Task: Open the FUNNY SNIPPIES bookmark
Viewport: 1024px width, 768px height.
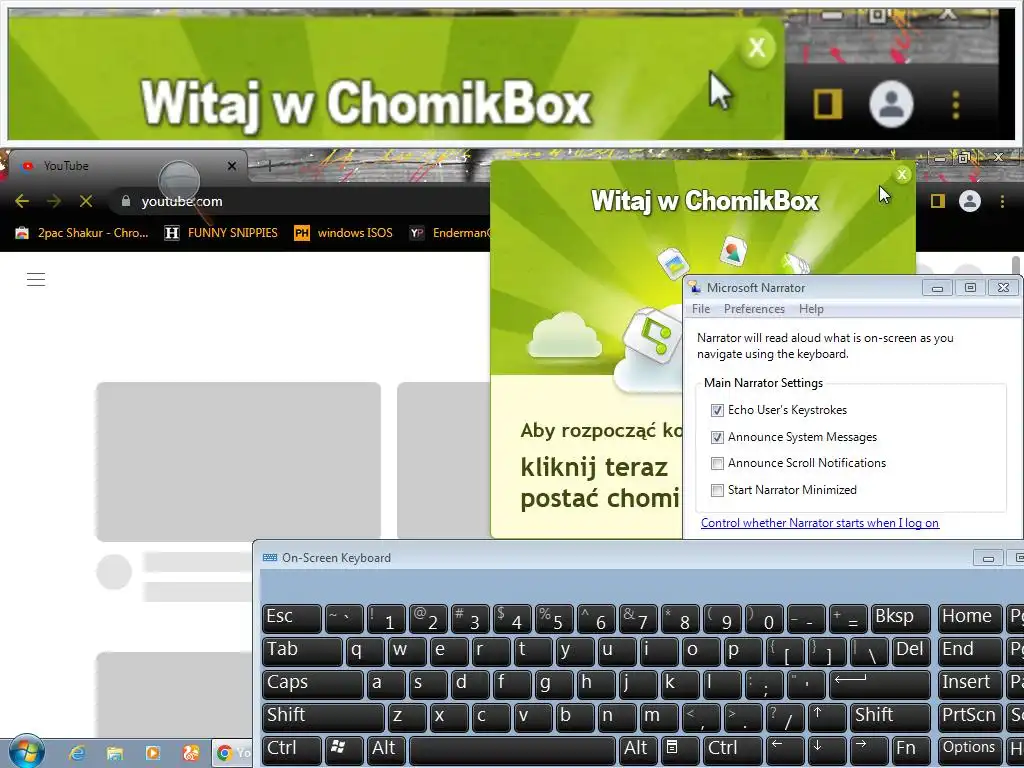Action: 221,232
